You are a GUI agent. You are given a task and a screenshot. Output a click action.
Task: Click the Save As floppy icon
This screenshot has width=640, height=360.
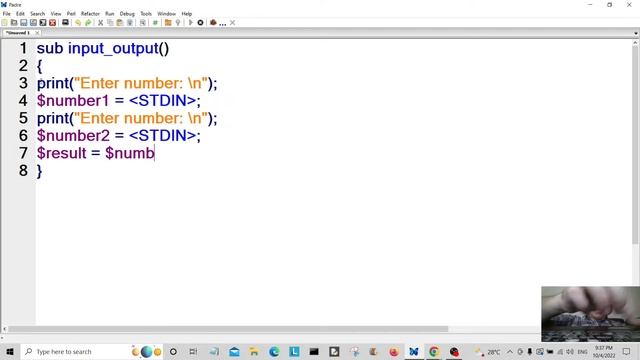click(x=33, y=23)
